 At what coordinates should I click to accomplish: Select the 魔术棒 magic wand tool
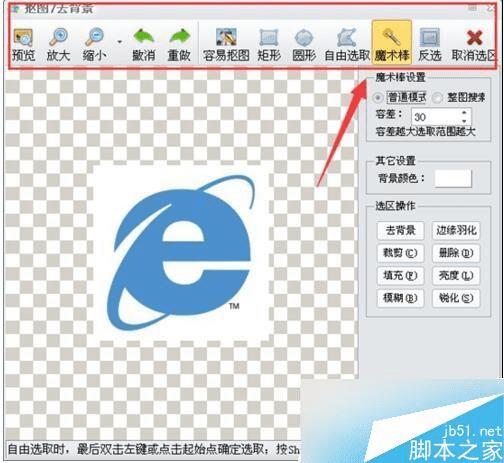392,41
